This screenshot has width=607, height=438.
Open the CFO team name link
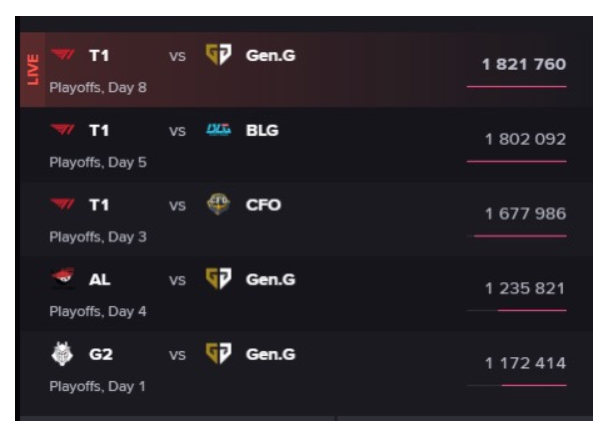263,205
